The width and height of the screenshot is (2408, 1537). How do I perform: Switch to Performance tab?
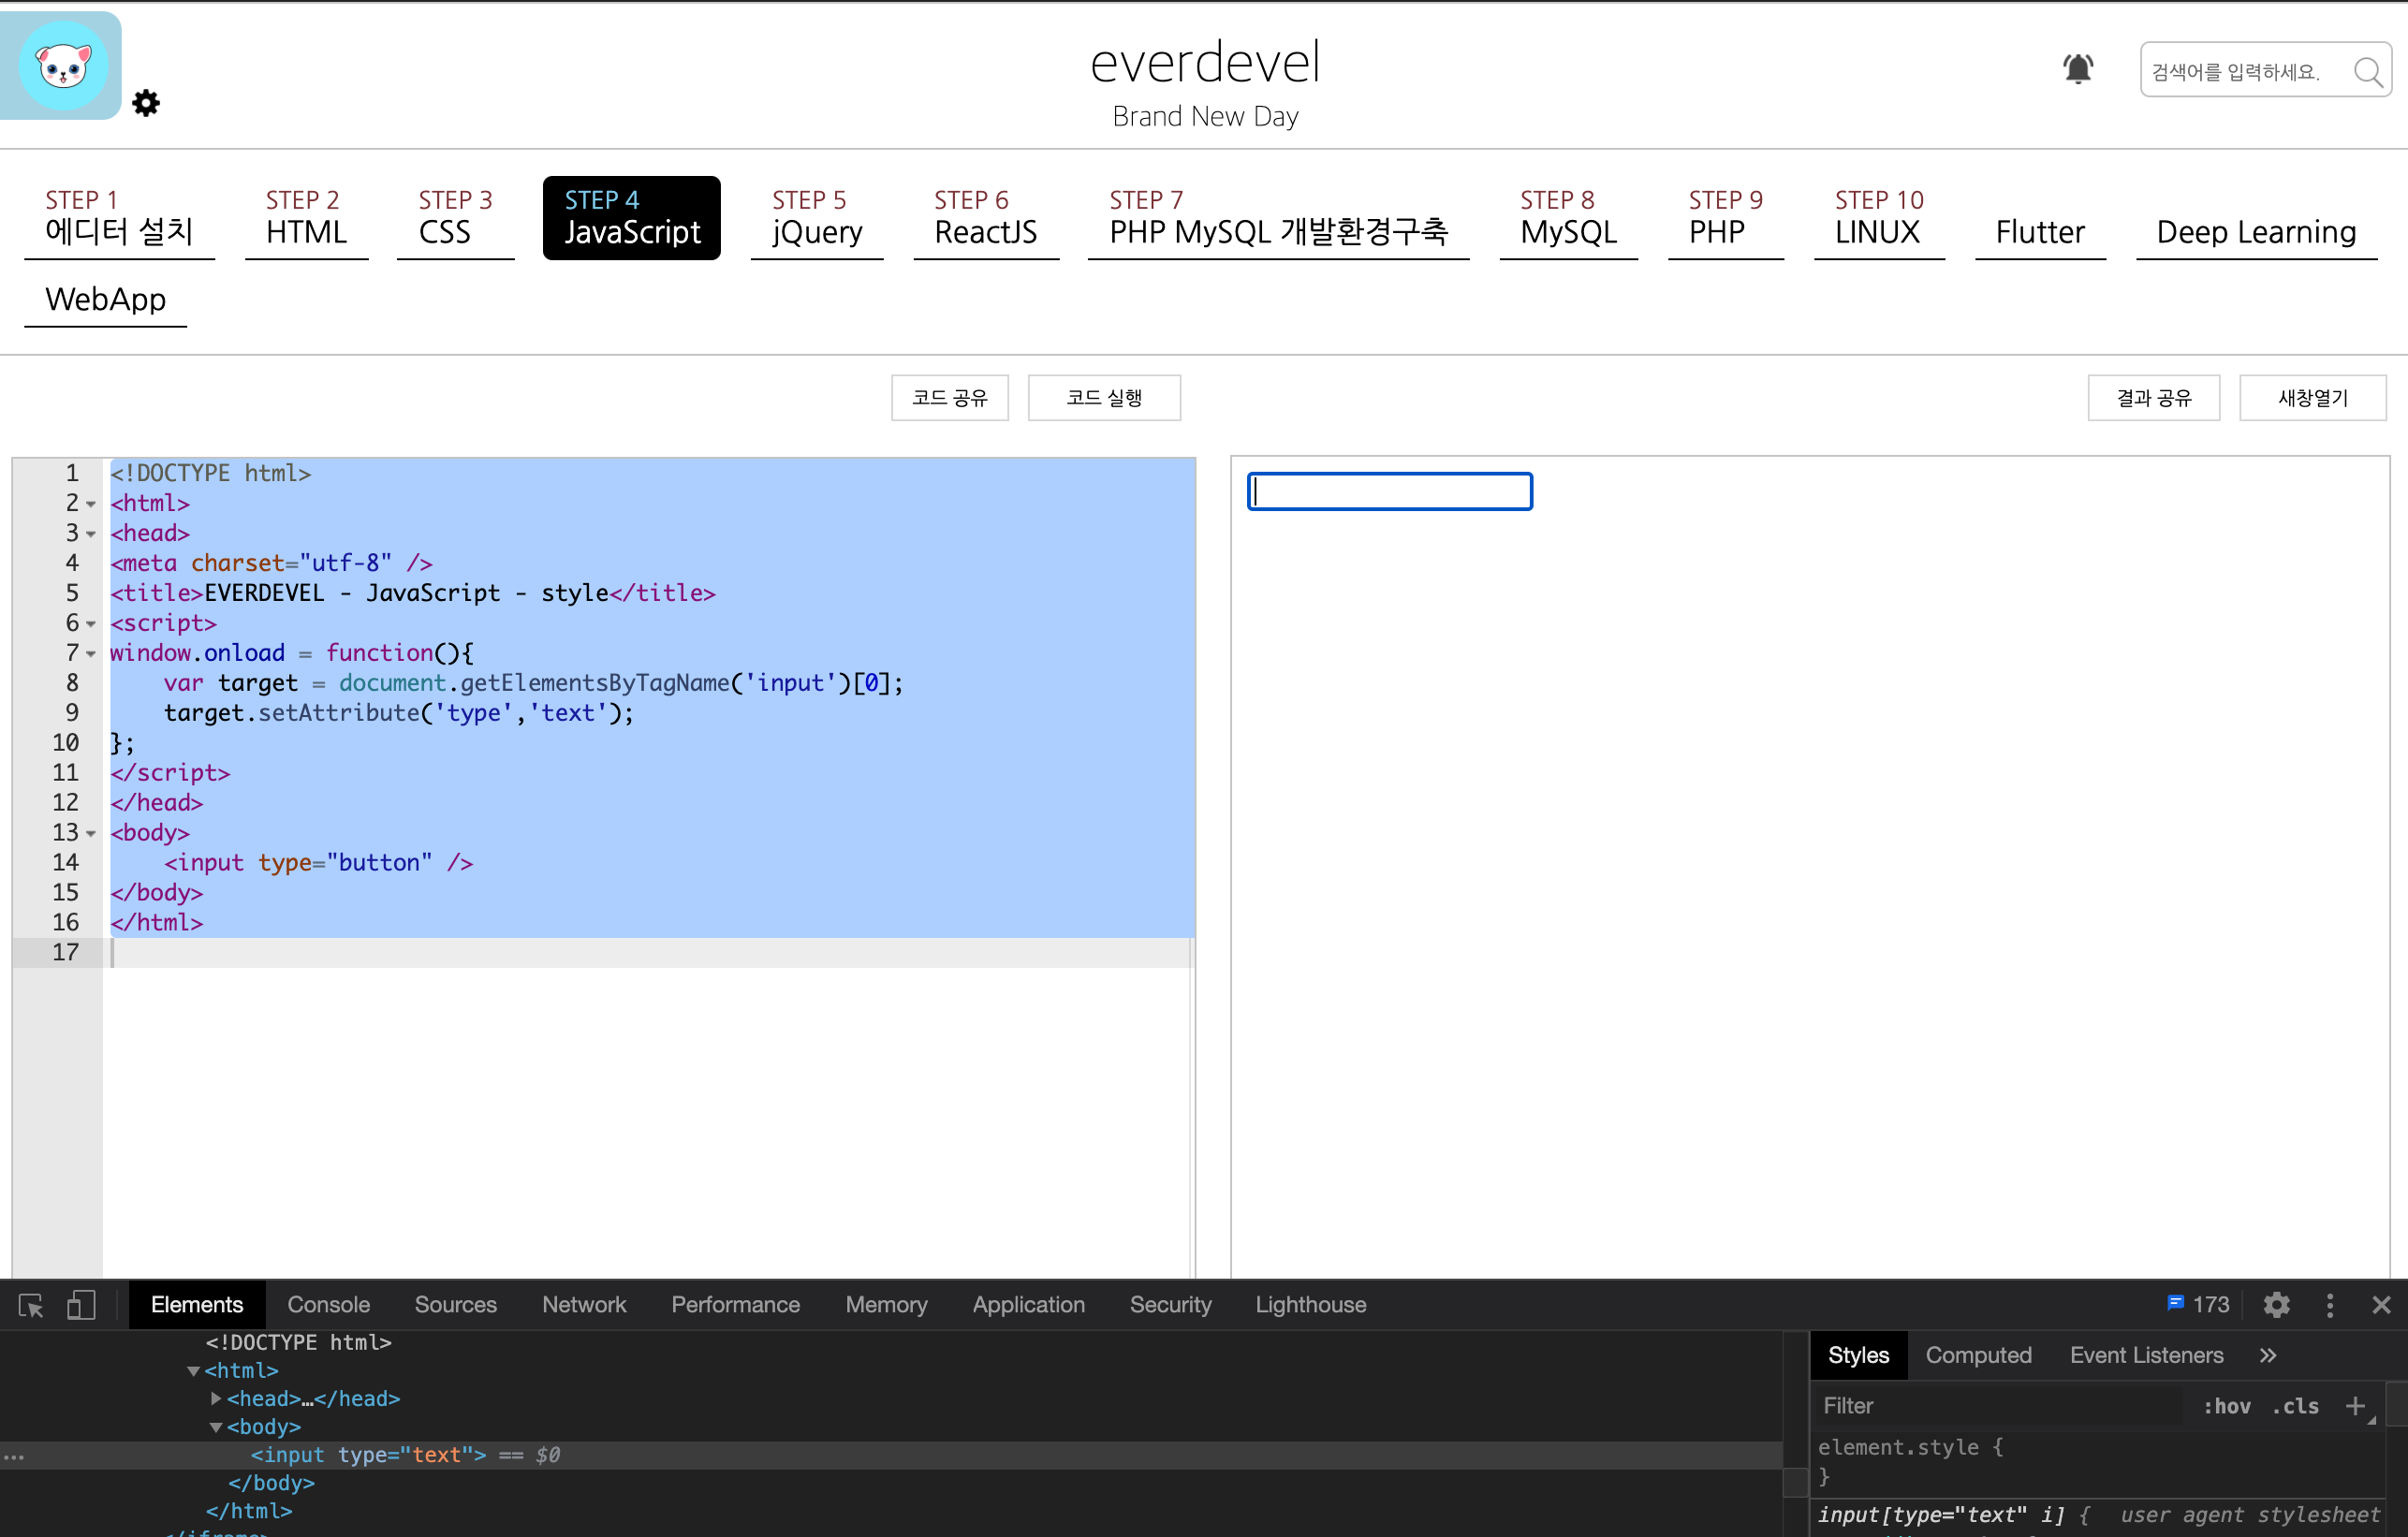[735, 1305]
